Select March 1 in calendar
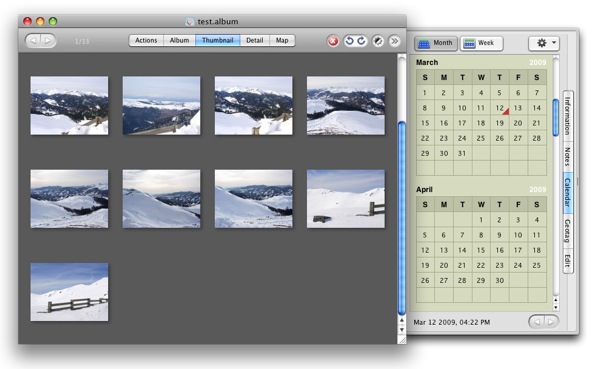The width and height of the screenshot is (600, 369). tap(425, 93)
